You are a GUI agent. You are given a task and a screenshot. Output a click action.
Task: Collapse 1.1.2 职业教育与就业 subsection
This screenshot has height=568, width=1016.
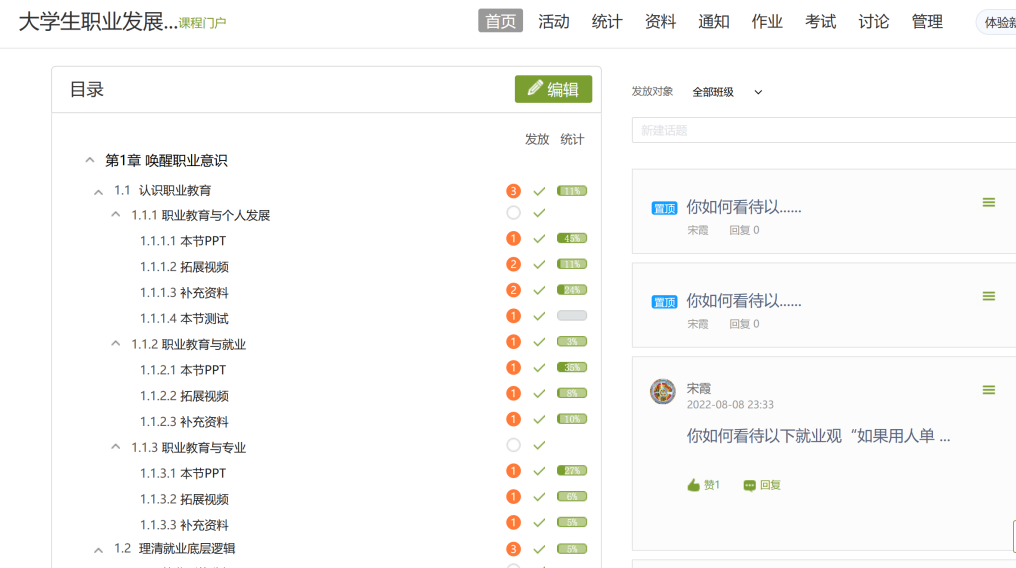[x=115, y=343]
